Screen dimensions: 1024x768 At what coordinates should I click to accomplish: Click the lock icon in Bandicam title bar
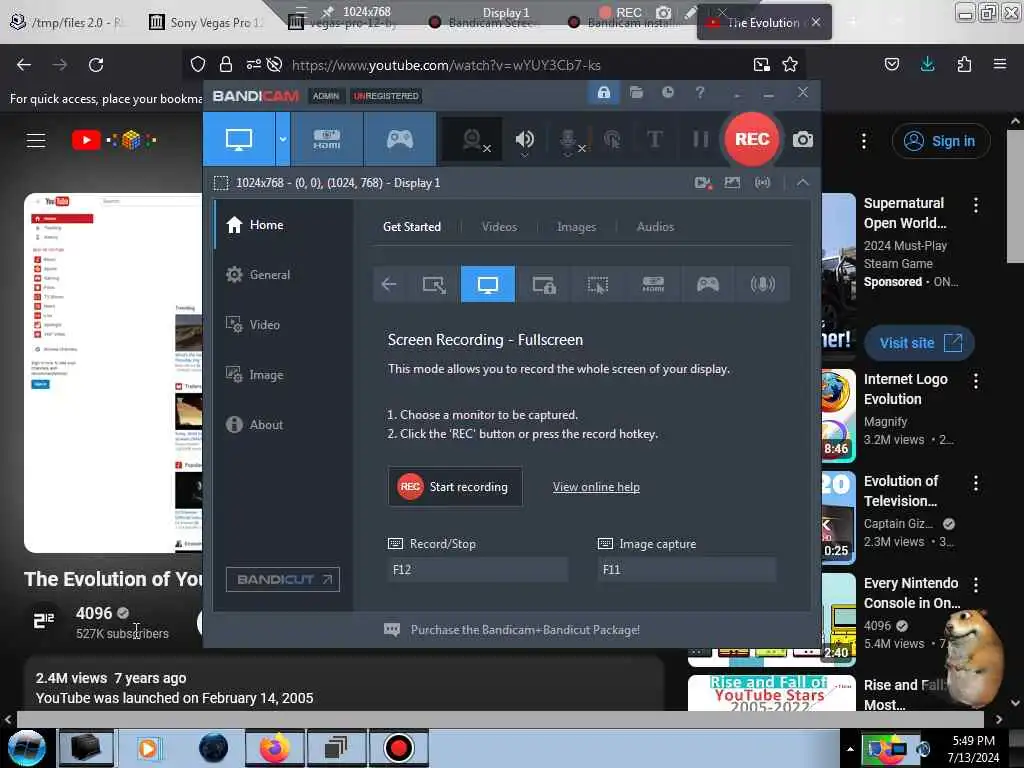tap(603, 92)
